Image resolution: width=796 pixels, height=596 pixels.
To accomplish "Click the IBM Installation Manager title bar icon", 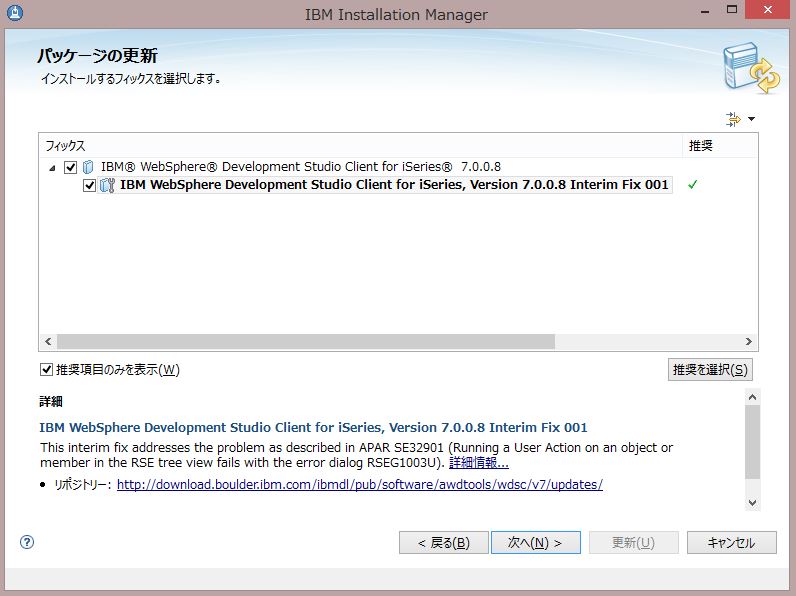I will (x=15, y=13).
